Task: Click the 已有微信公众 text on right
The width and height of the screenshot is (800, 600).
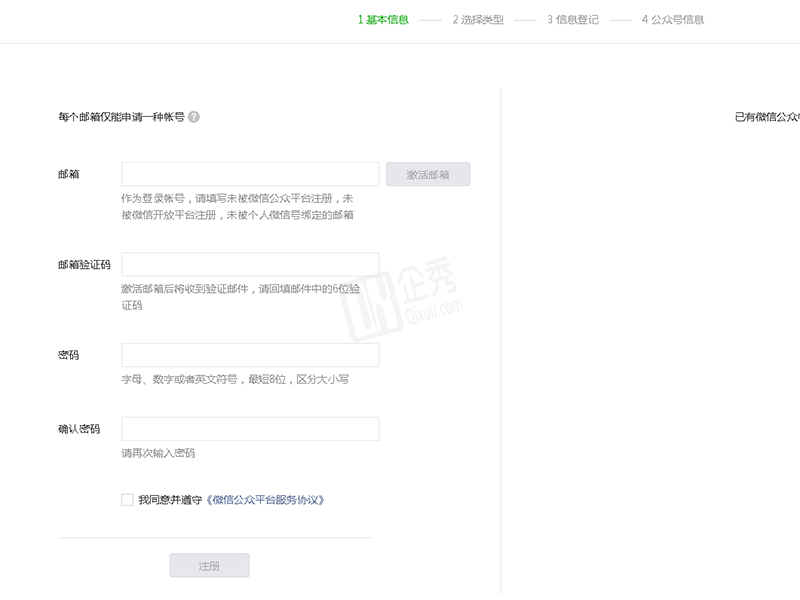Action: (767, 117)
